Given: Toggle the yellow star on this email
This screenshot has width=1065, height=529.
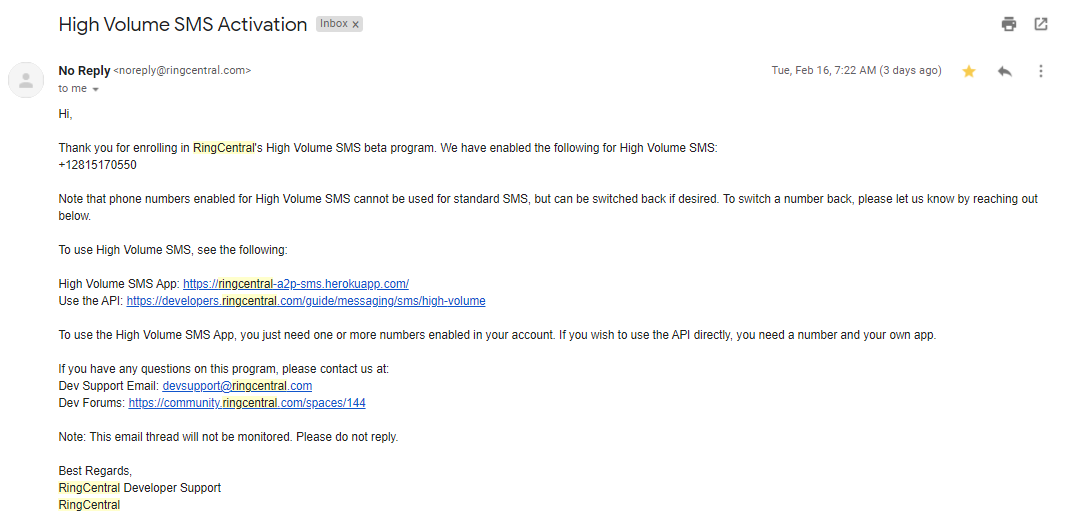Looking at the screenshot, I should point(969,71).
